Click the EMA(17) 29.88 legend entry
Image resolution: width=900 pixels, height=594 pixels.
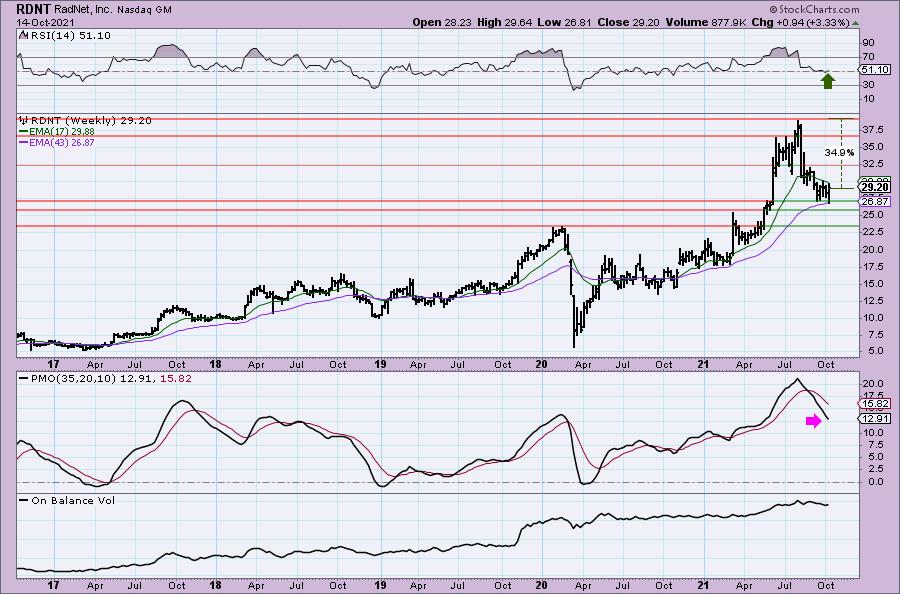tap(57, 131)
